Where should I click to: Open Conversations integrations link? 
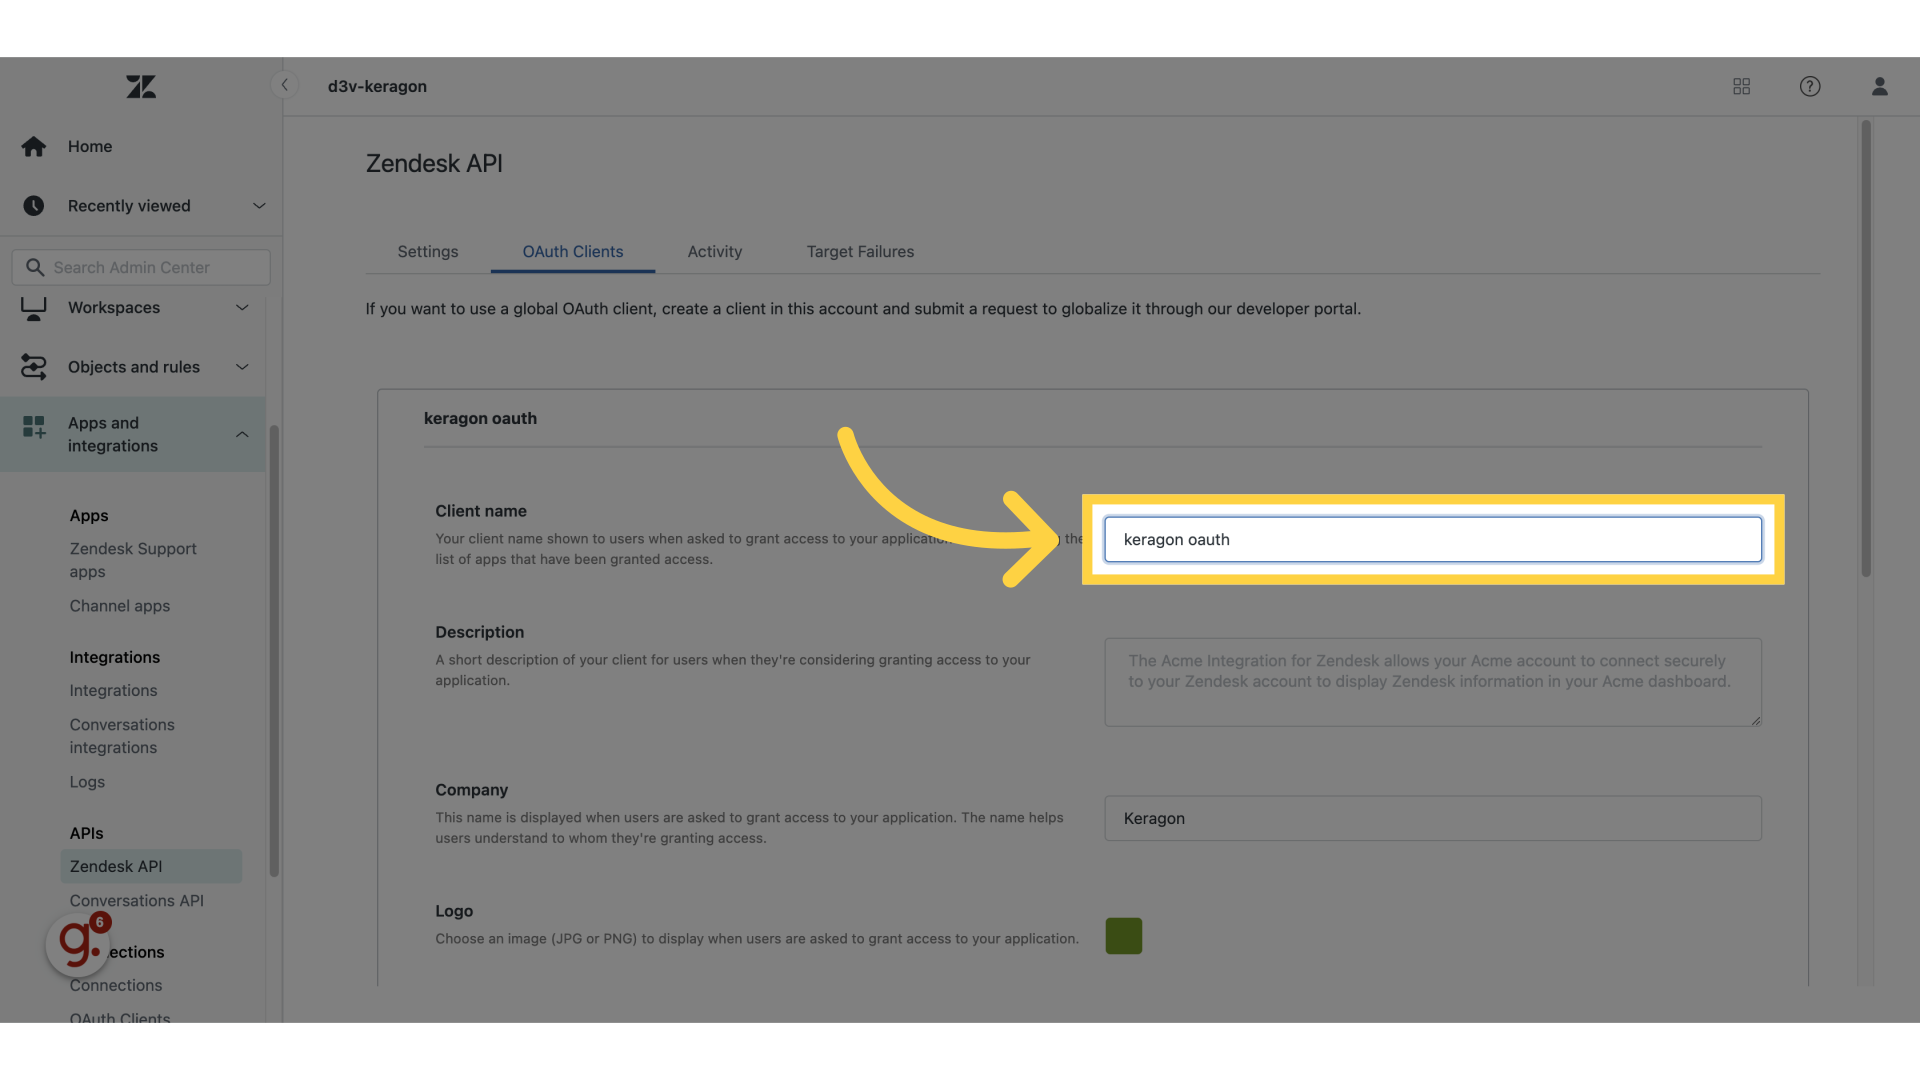(122, 736)
